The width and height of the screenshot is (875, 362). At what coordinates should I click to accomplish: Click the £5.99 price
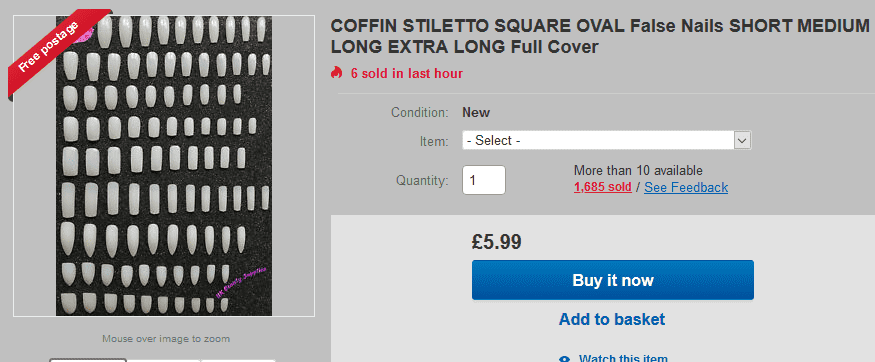(497, 242)
